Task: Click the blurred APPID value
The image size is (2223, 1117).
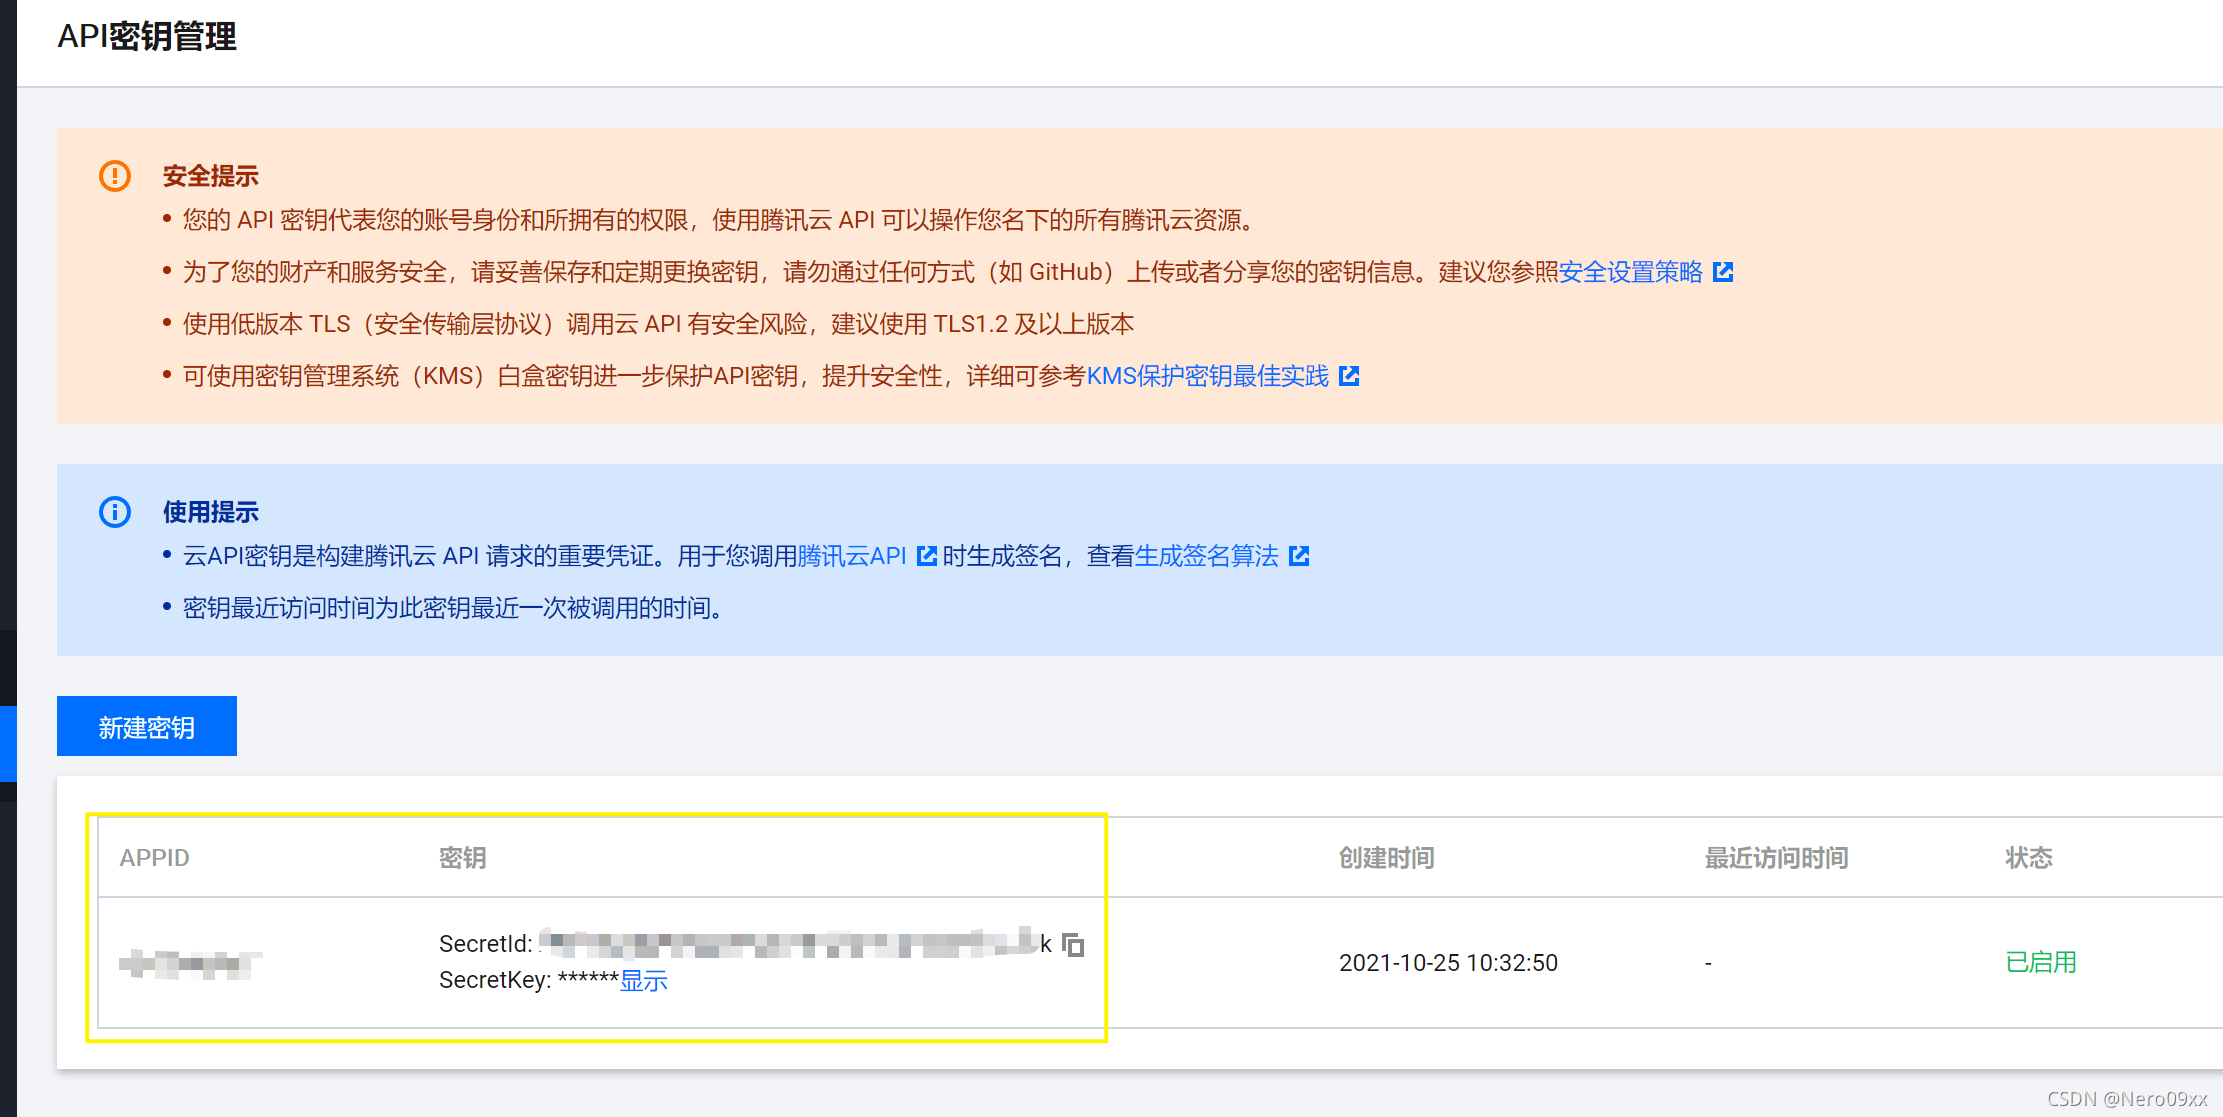Action: (190, 964)
